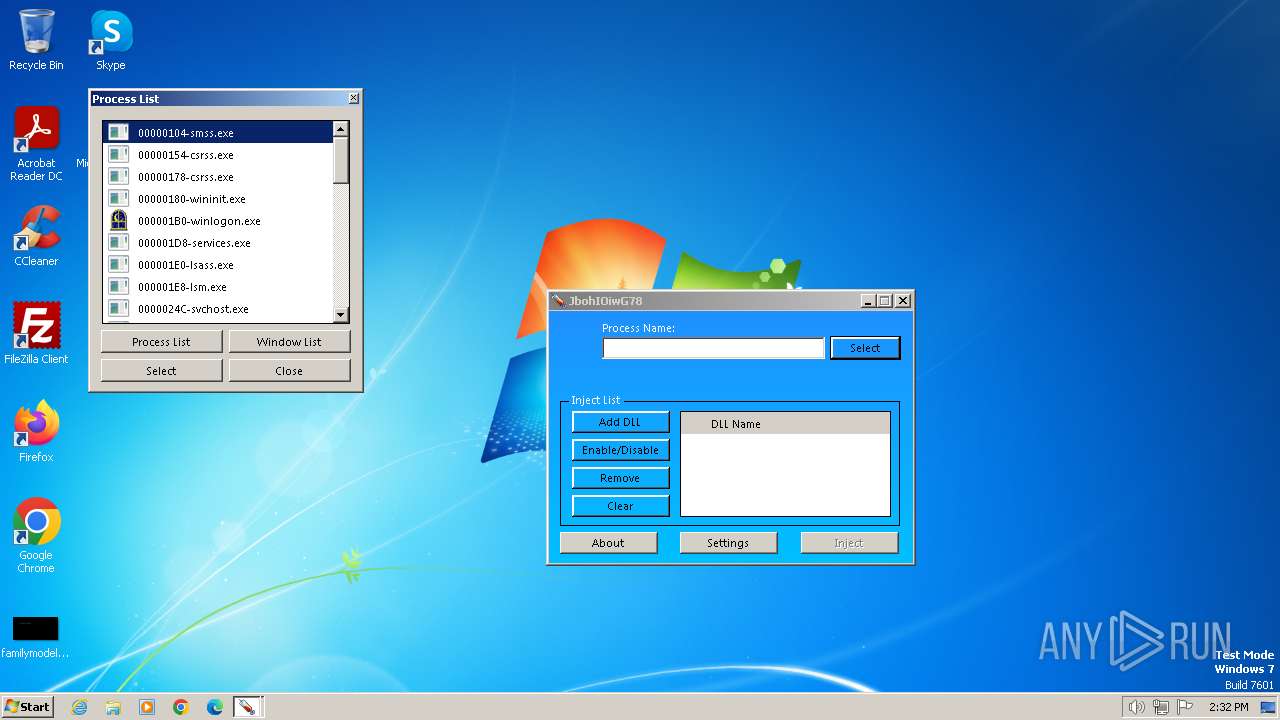The width and height of the screenshot is (1280, 720).
Task: Click Close in the Process List window
Action: (289, 370)
